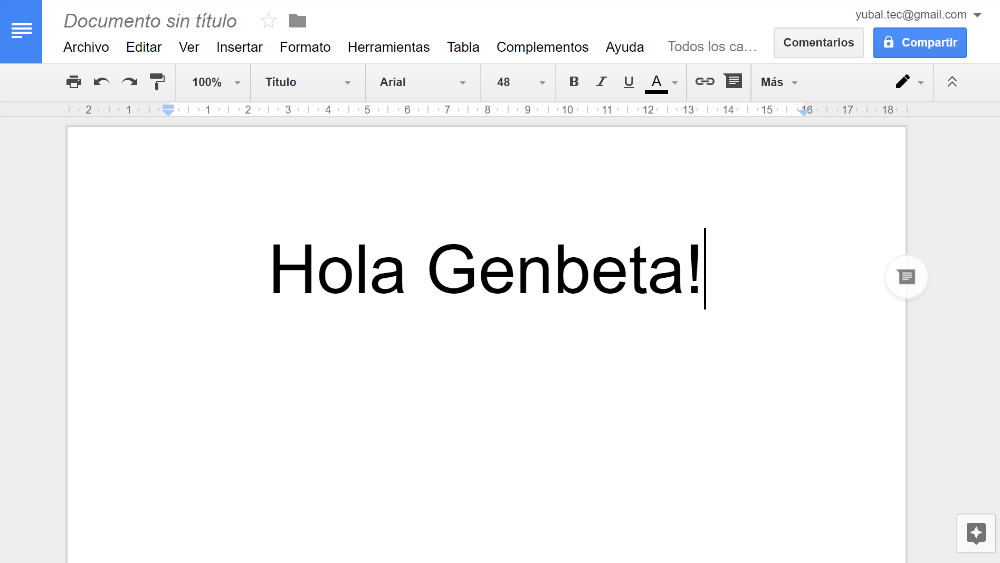Viewport: 1000px width, 563px height.
Task: Toggle underline formatting
Action: tap(629, 82)
